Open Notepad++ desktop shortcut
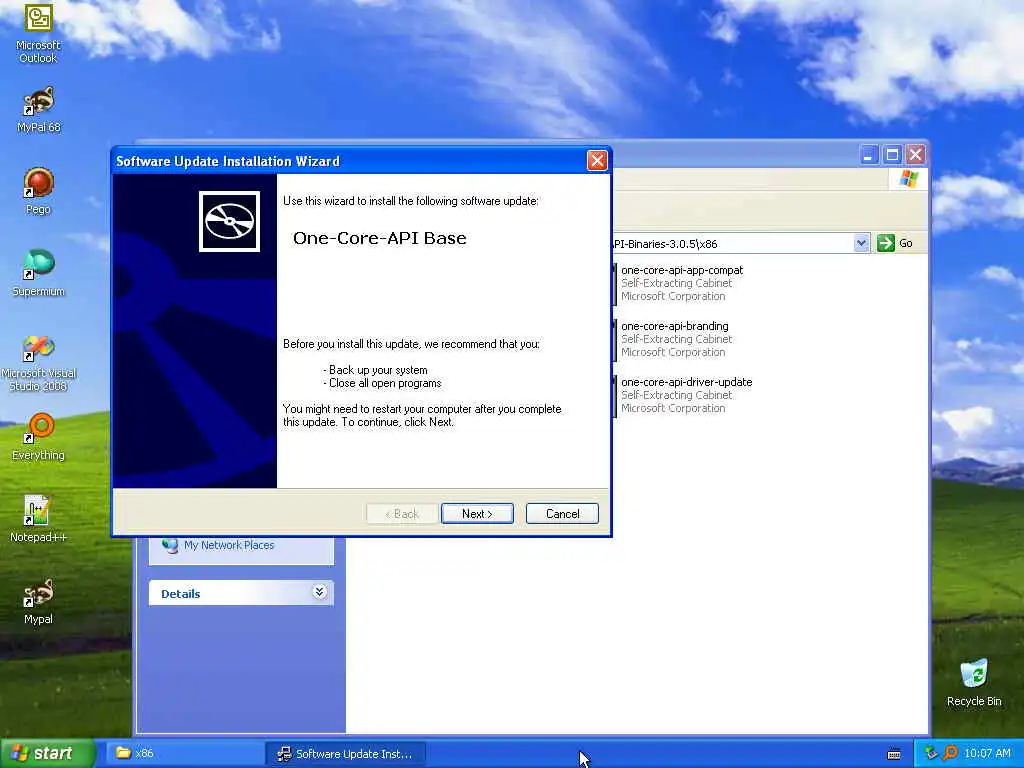1024x768 pixels. pyautogui.click(x=38, y=519)
